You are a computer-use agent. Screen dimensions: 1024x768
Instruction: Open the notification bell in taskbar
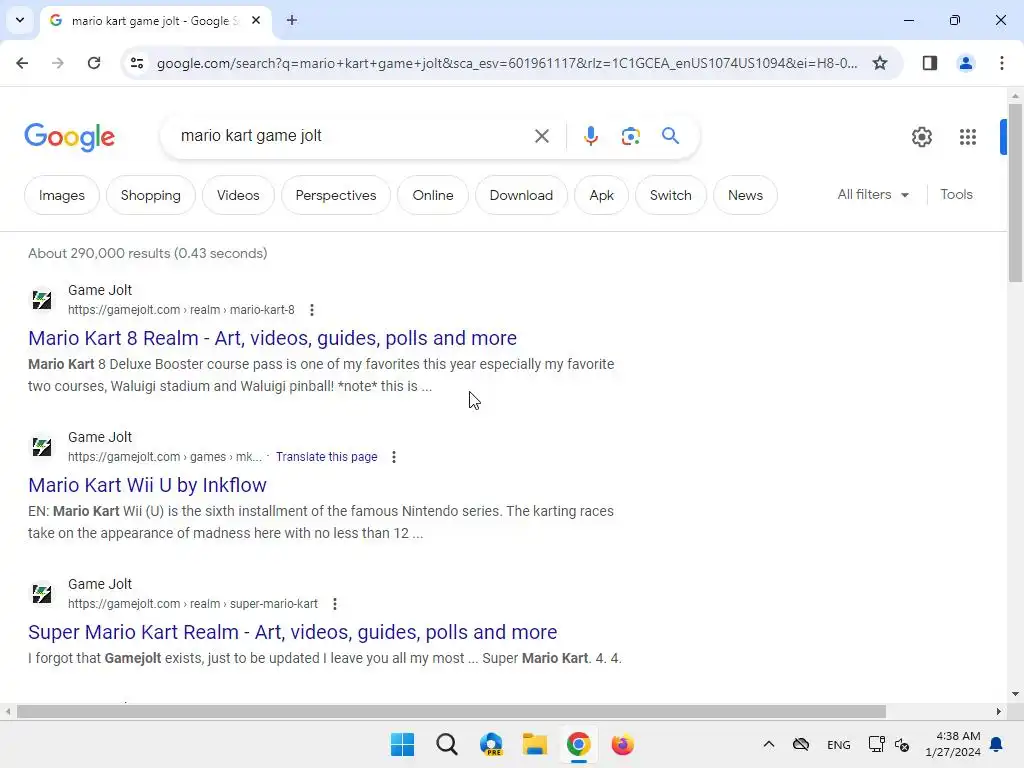tap(997, 744)
